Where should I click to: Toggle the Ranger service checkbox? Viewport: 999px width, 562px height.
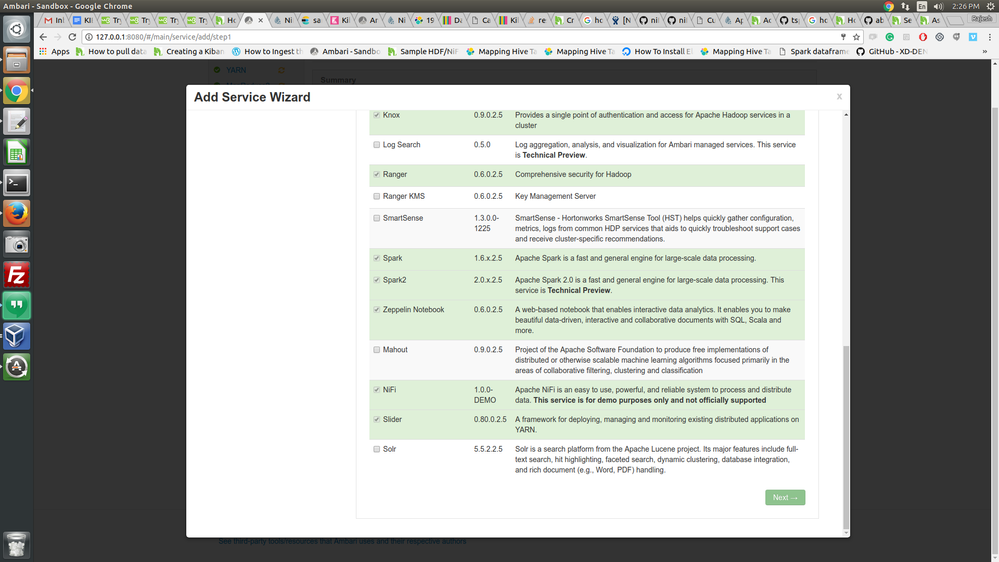377,174
